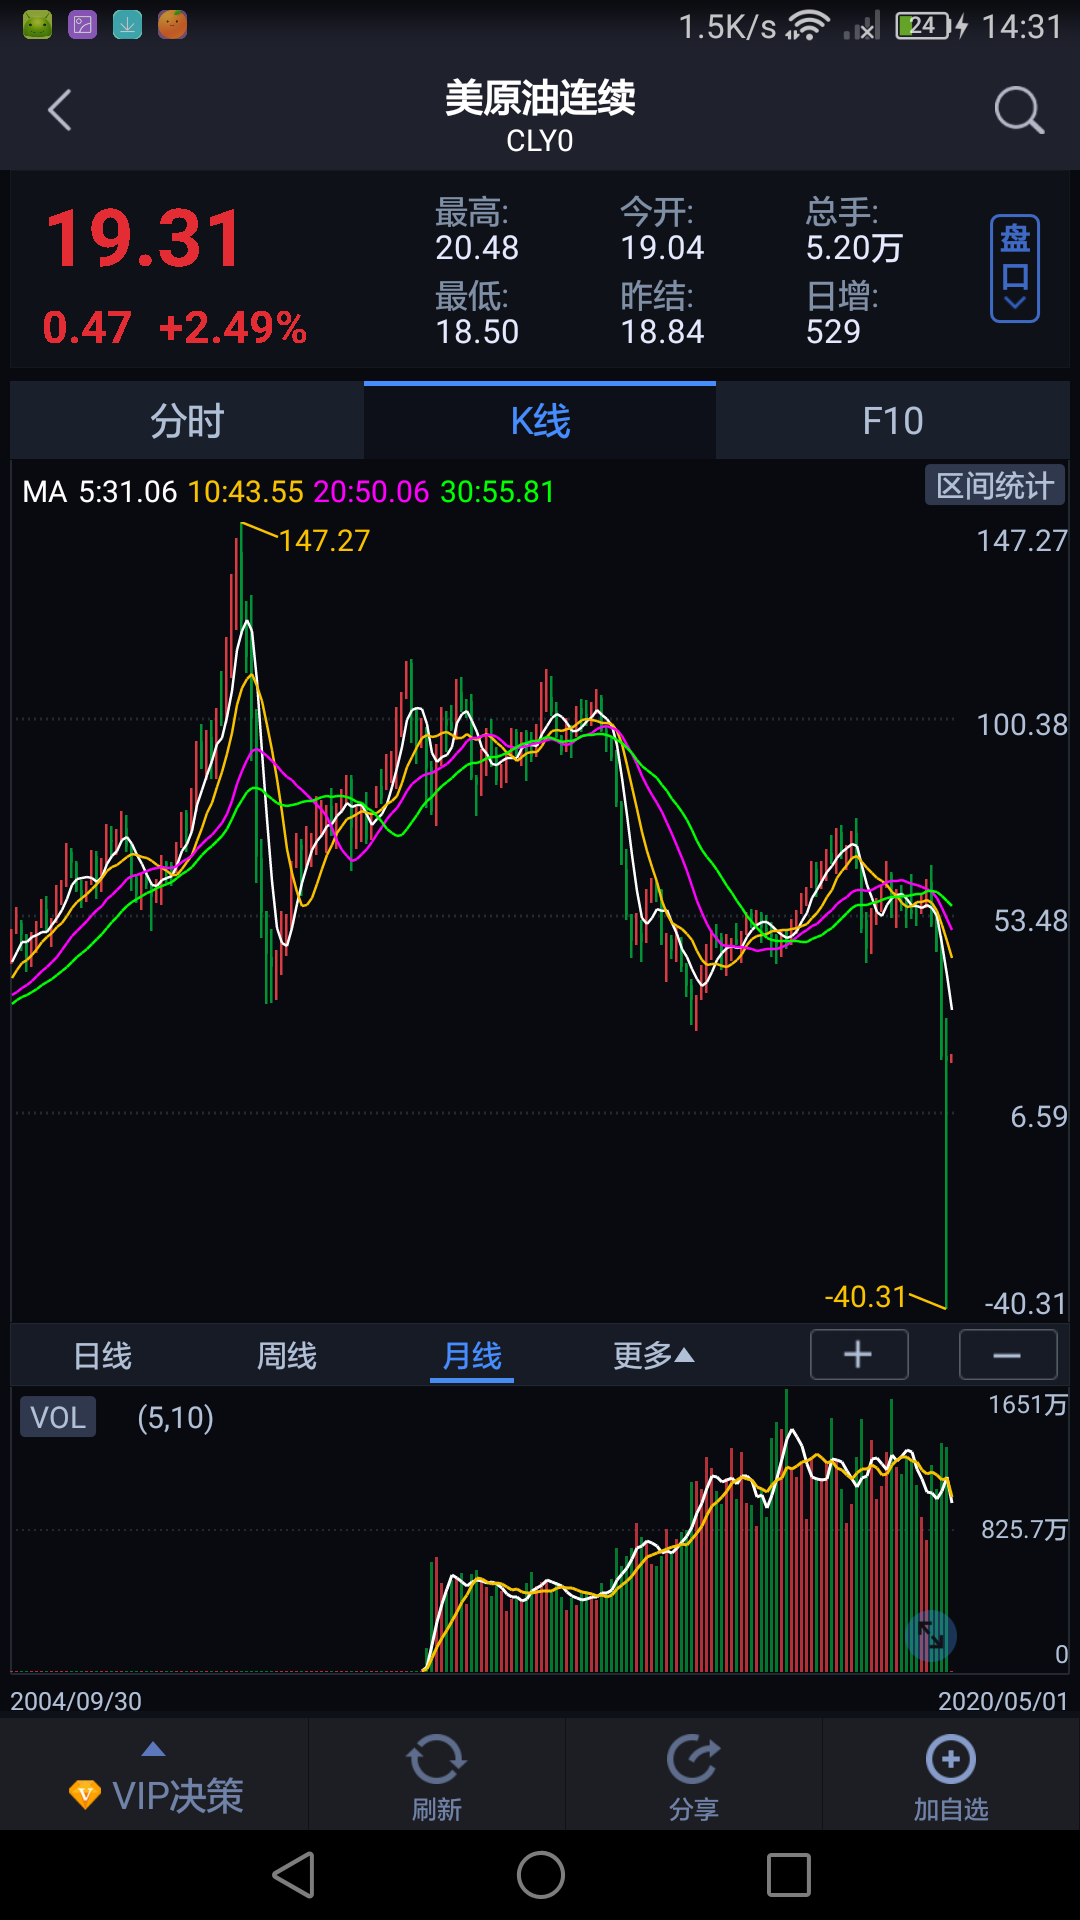Open the 更多 period dropdown

[654, 1356]
